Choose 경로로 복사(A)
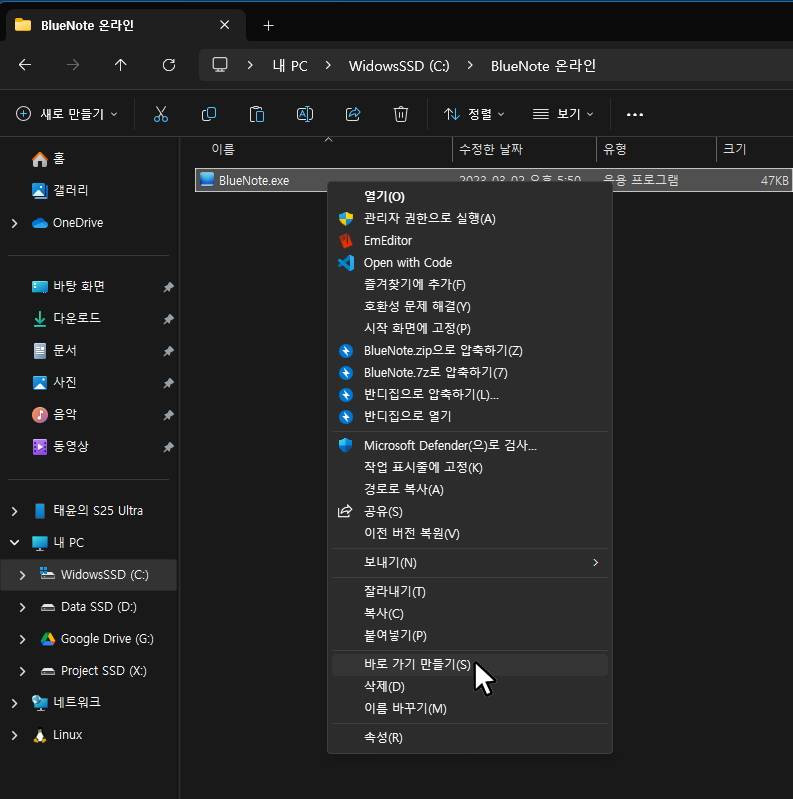The height and width of the screenshot is (799, 793). click(x=469, y=489)
